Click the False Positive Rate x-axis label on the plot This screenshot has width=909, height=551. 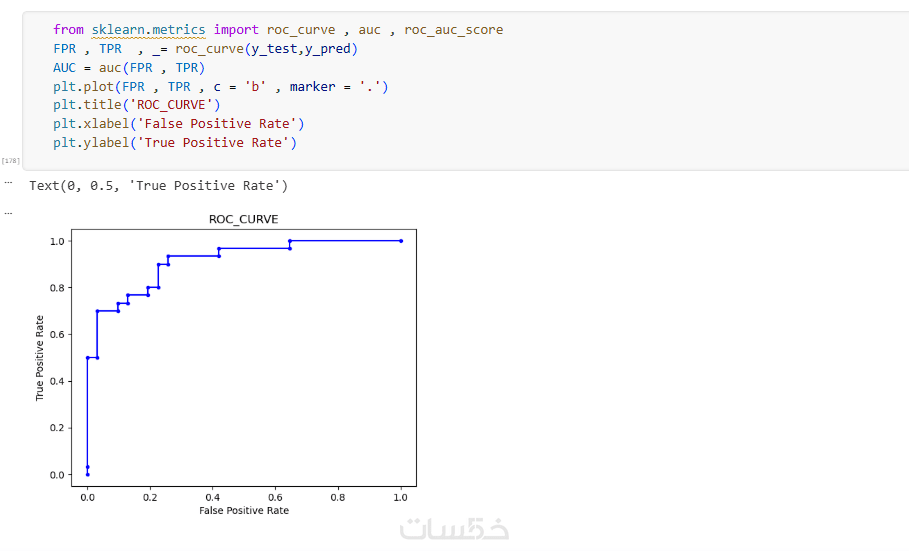coord(244,510)
